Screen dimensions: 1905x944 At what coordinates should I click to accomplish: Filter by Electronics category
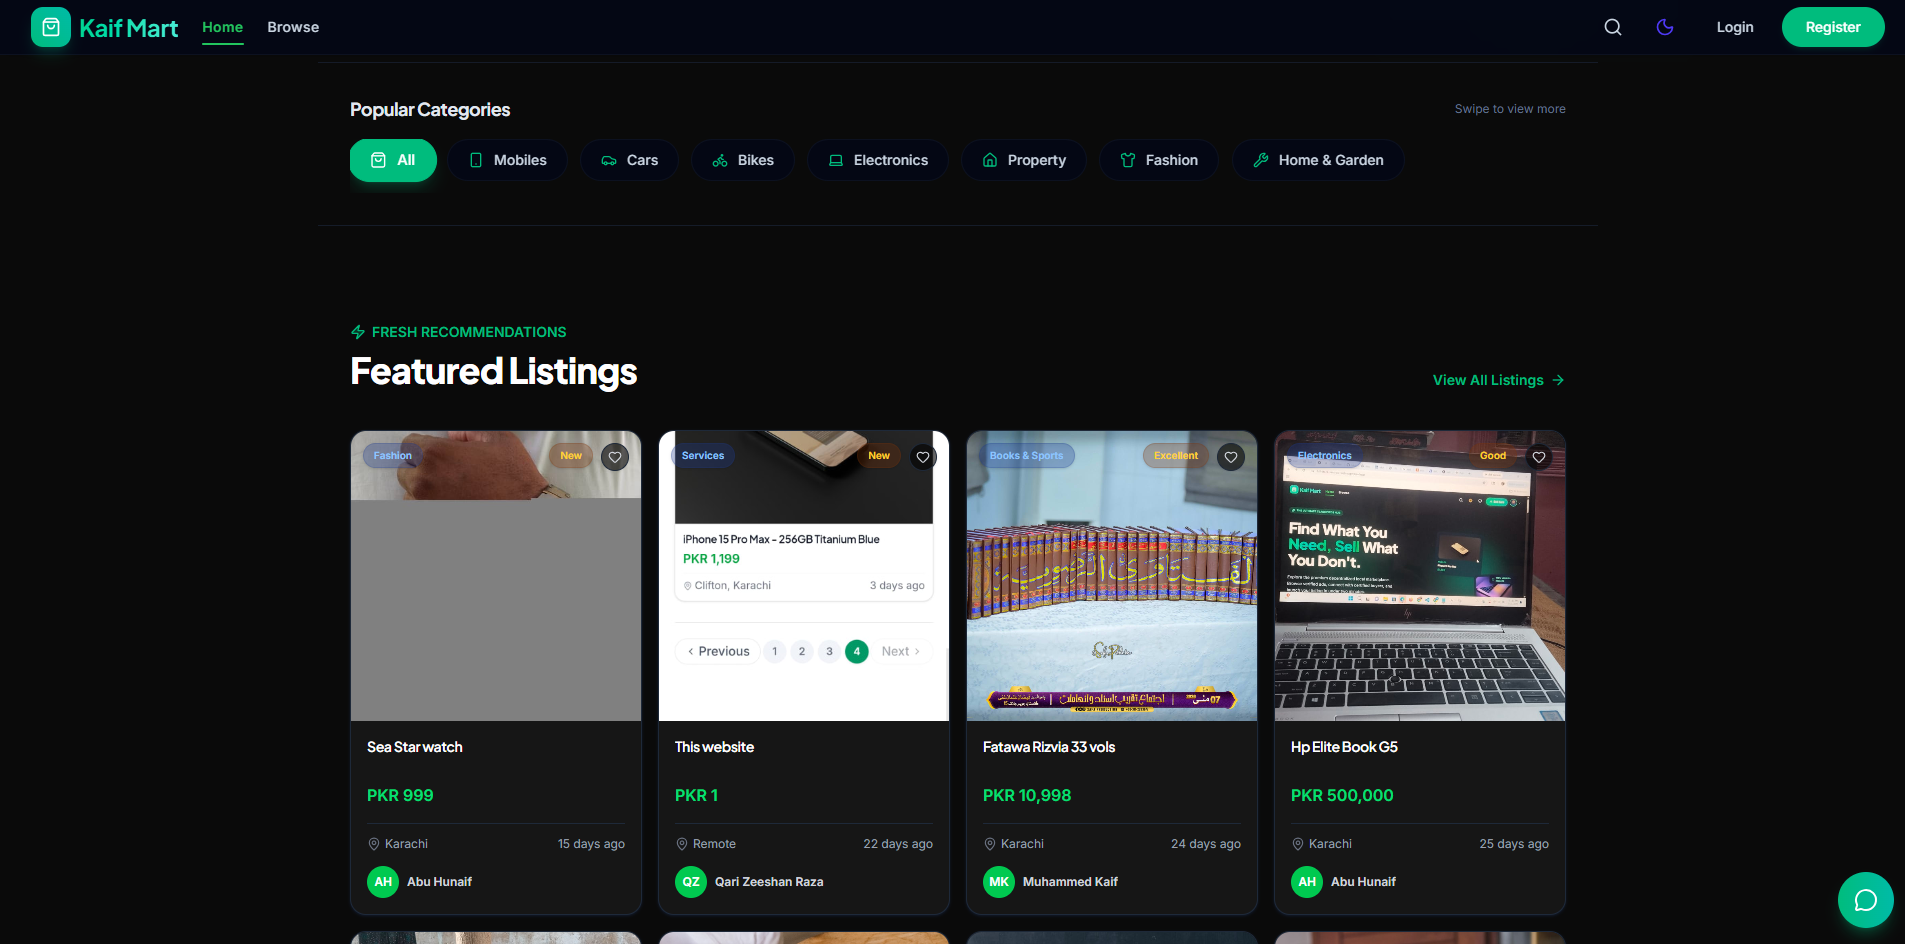(878, 160)
